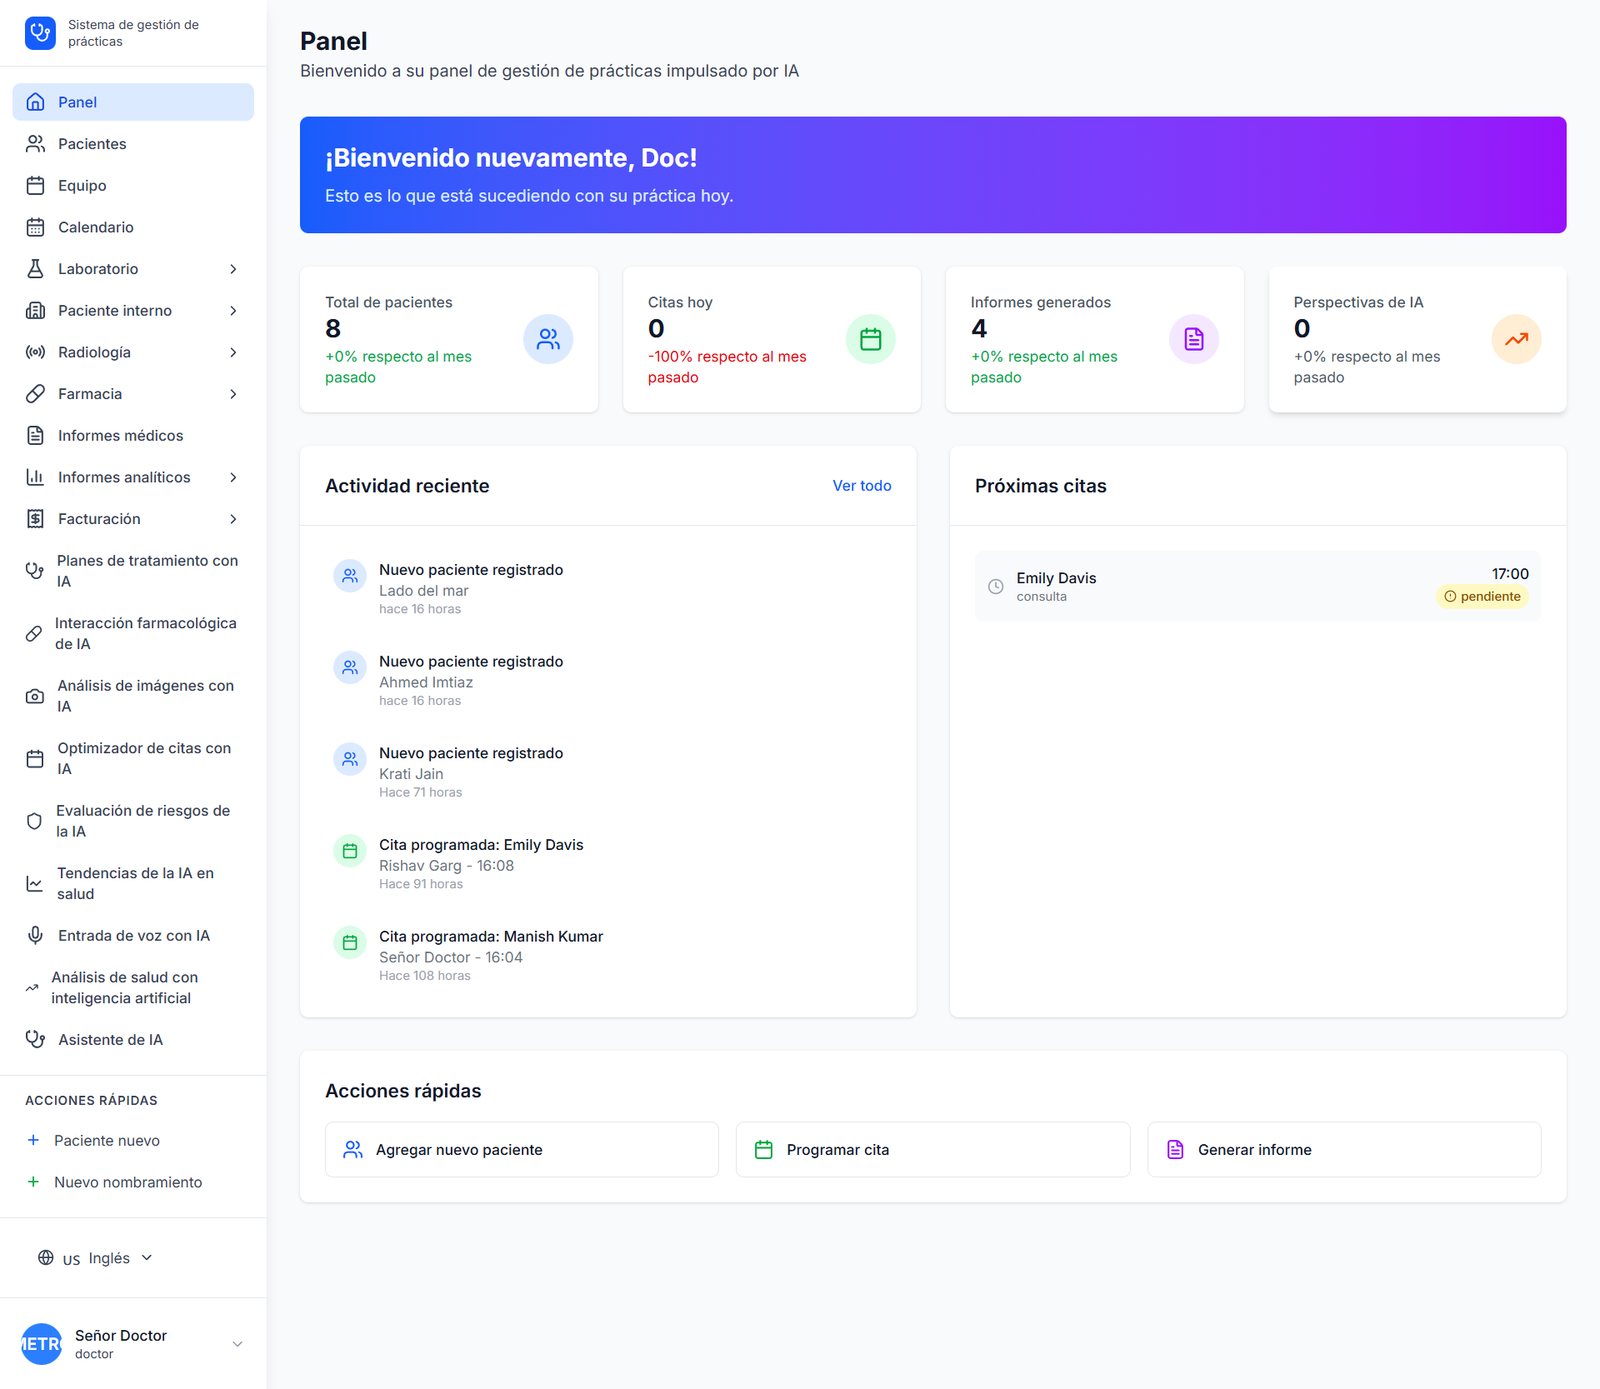Open Emily Davis upcoming appointment entry
The image size is (1600, 1389).
click(1257, 586)
